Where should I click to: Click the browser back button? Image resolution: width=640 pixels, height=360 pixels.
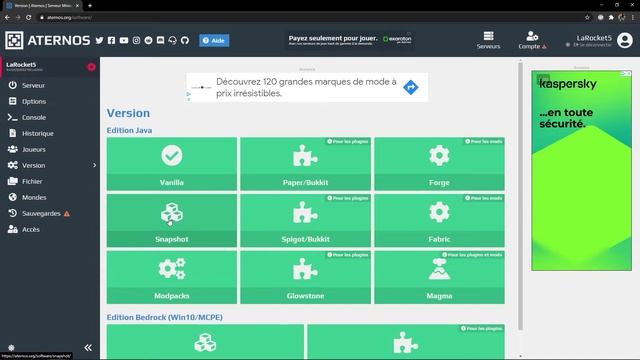tap(7, 18)
